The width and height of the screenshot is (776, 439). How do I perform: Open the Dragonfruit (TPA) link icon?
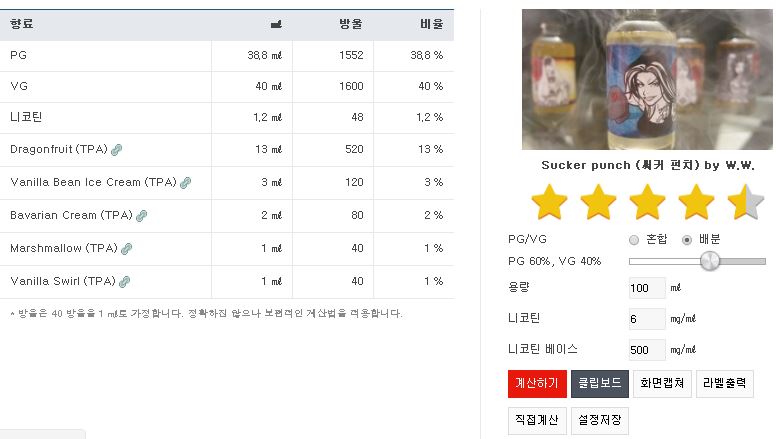pos(116,149)
